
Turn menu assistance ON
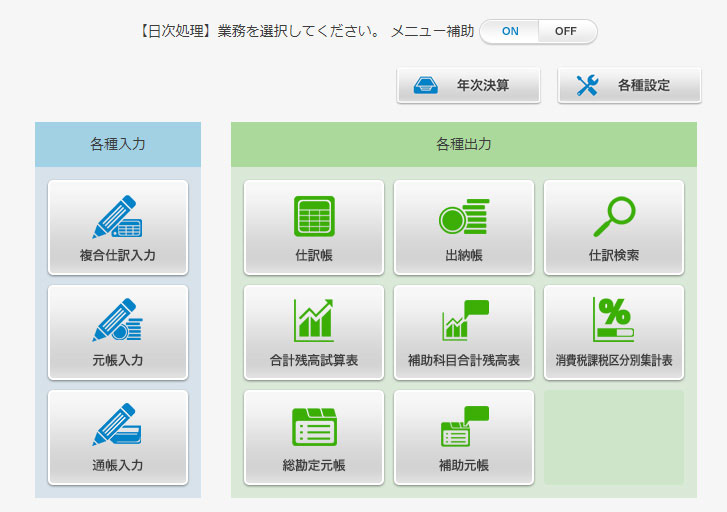[x=510, y=31]
